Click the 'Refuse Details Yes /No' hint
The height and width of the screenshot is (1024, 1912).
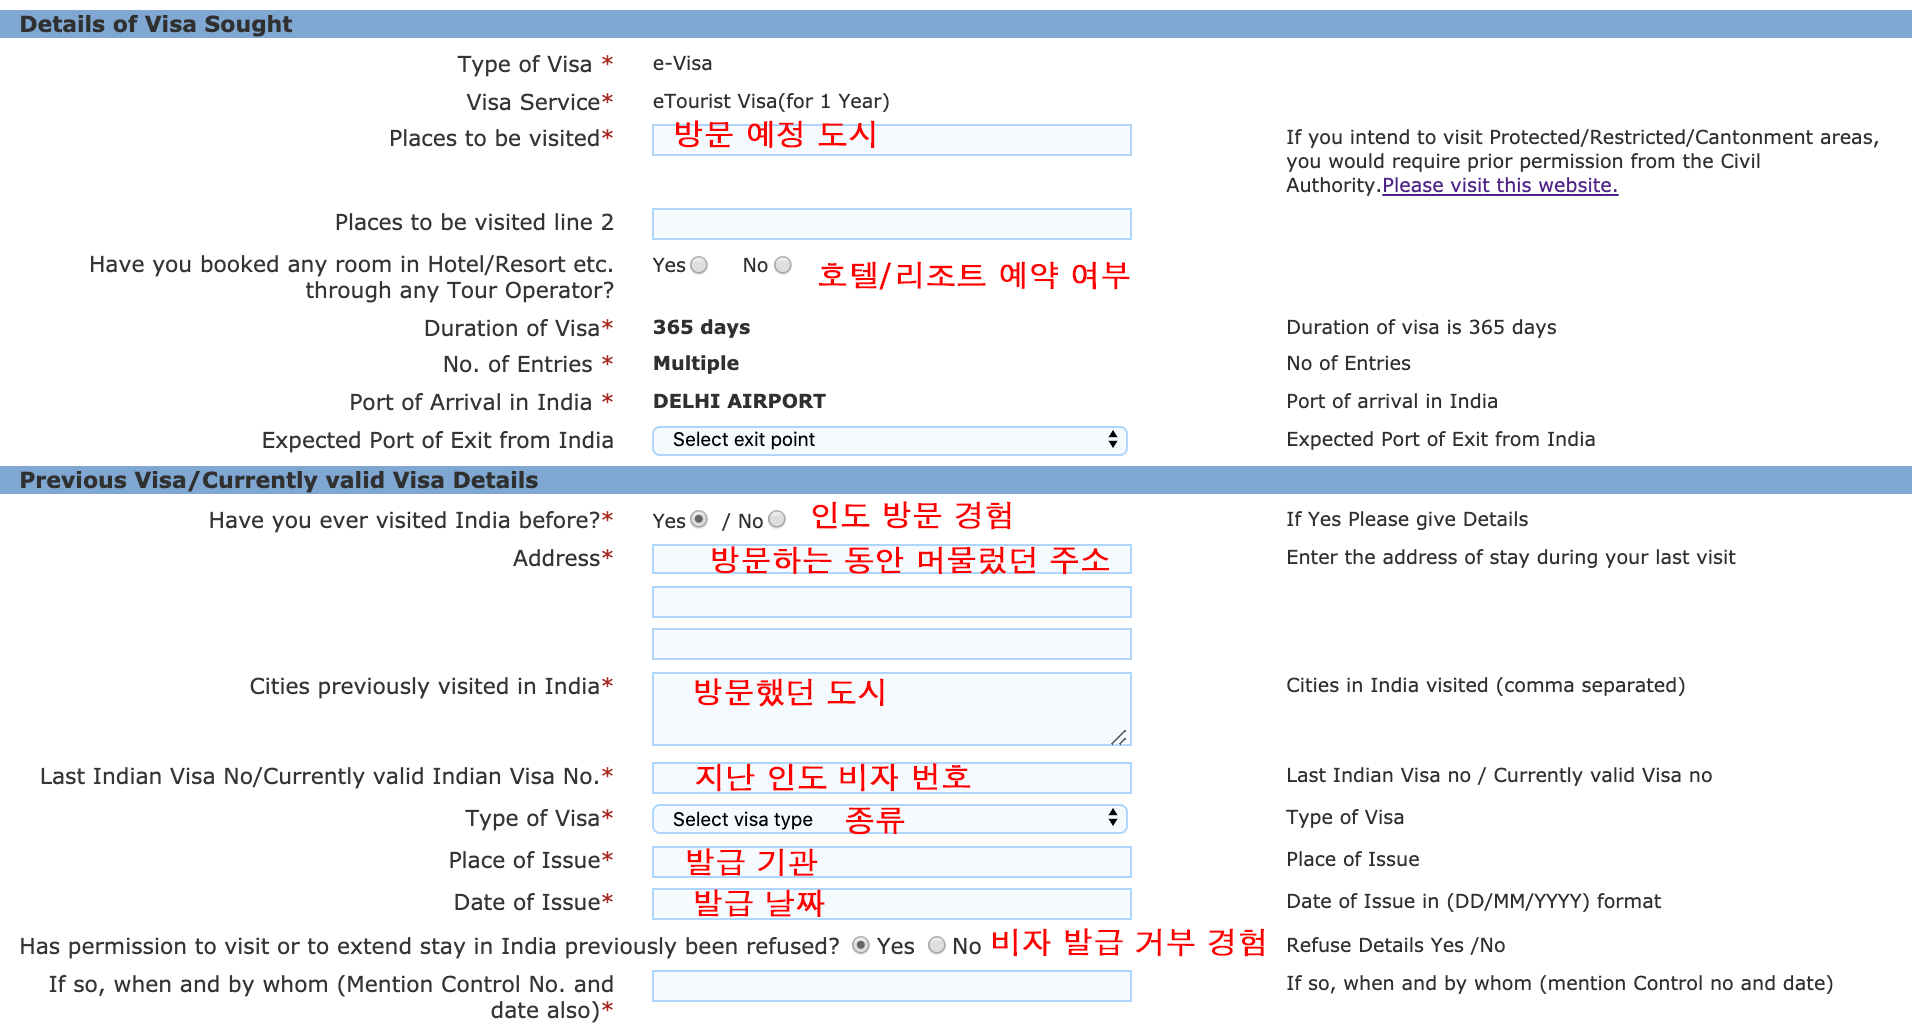[1396, 945]
